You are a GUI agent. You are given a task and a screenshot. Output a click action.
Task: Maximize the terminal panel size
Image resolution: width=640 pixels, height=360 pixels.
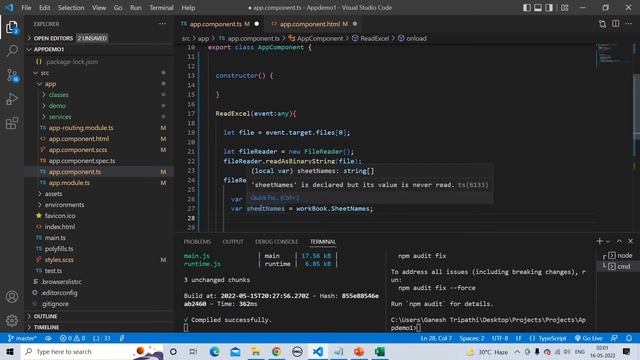click(619, 241)
